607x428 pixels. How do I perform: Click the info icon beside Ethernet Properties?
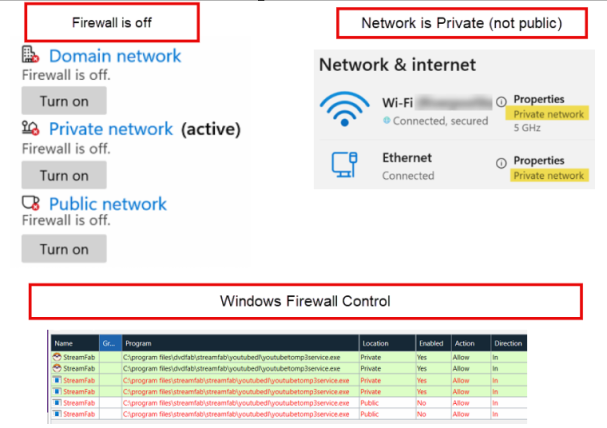500,161
